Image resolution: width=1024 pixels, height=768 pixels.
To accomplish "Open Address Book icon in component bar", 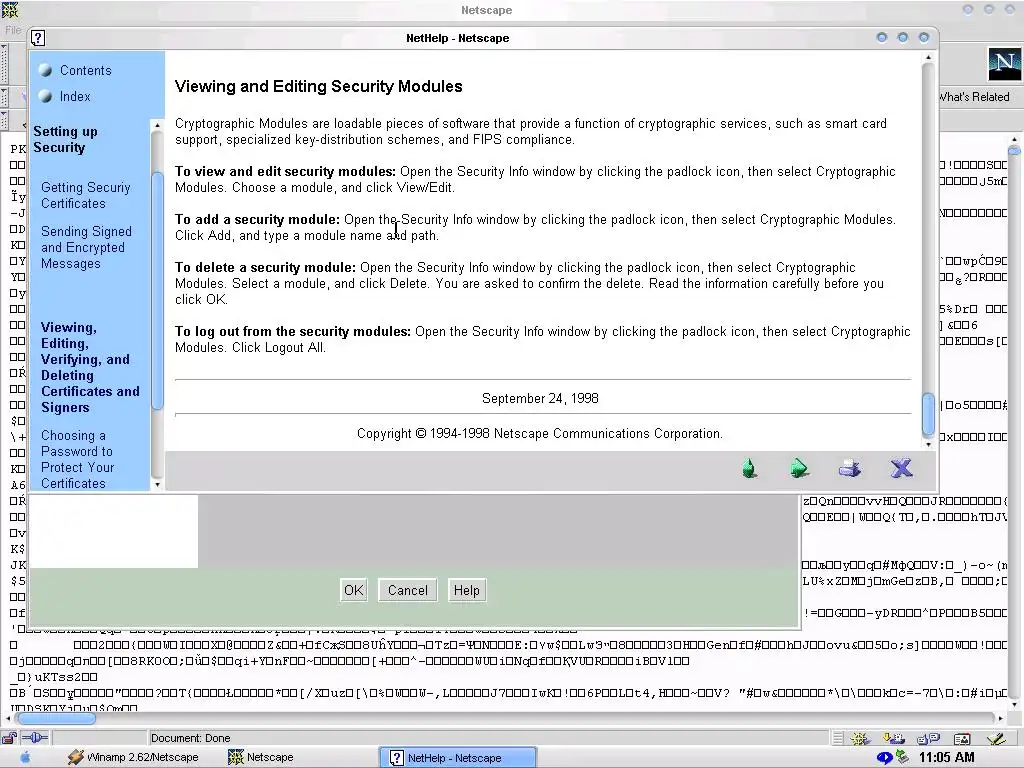I will (961, 738).
